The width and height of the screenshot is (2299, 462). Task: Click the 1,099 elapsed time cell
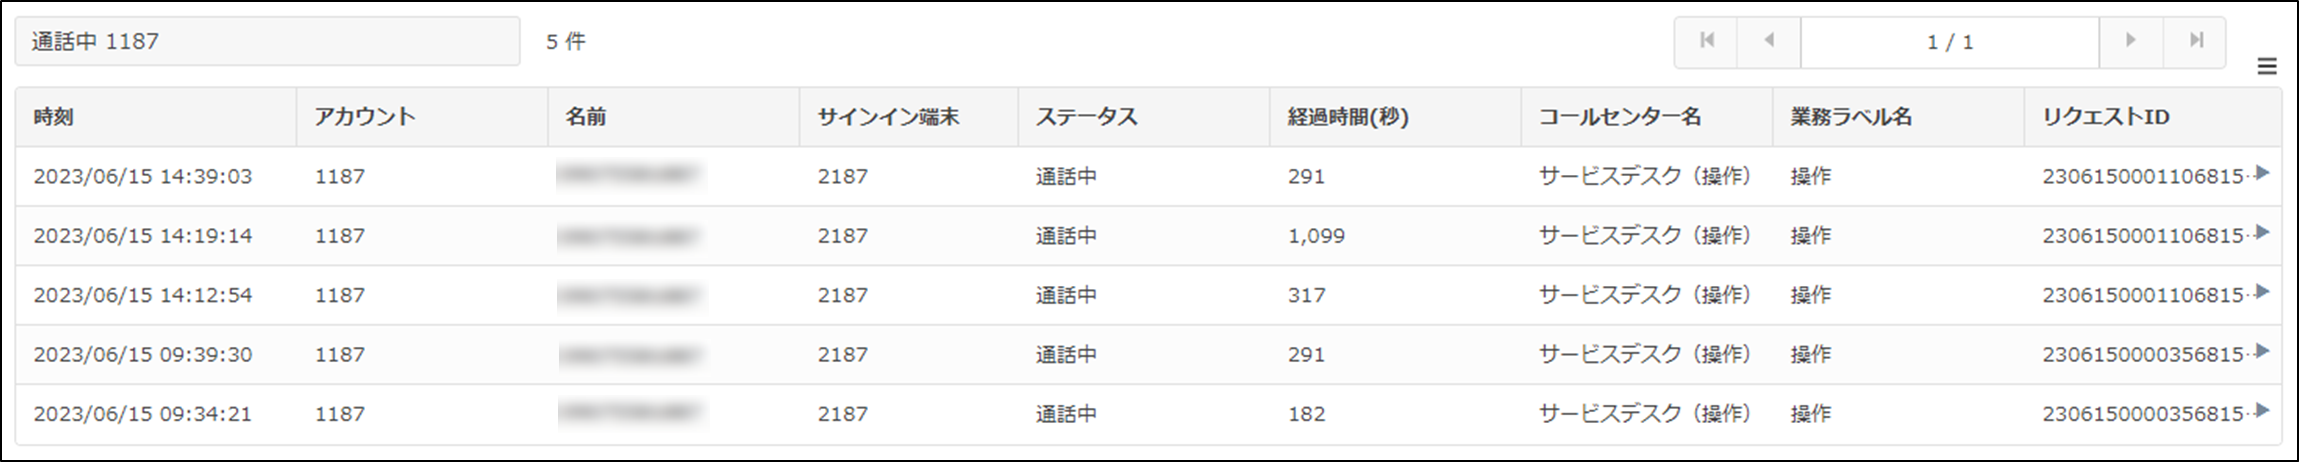1316,236
